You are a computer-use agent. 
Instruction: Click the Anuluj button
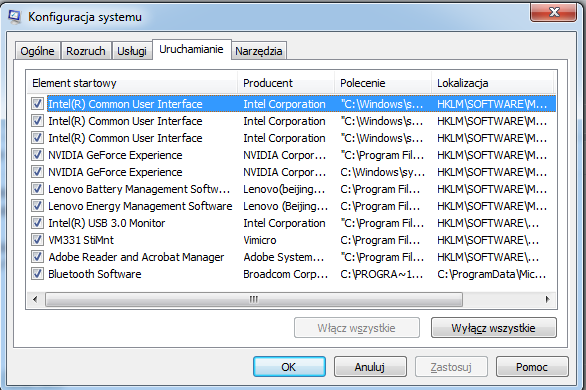tap(370, 367)
